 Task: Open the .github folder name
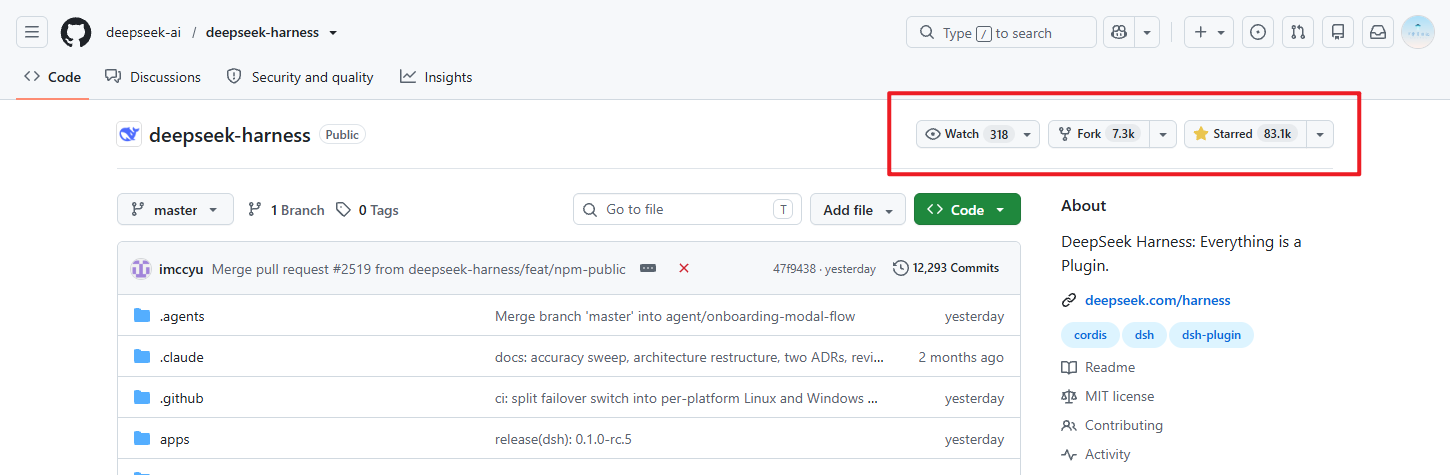(x=182, y=398)
